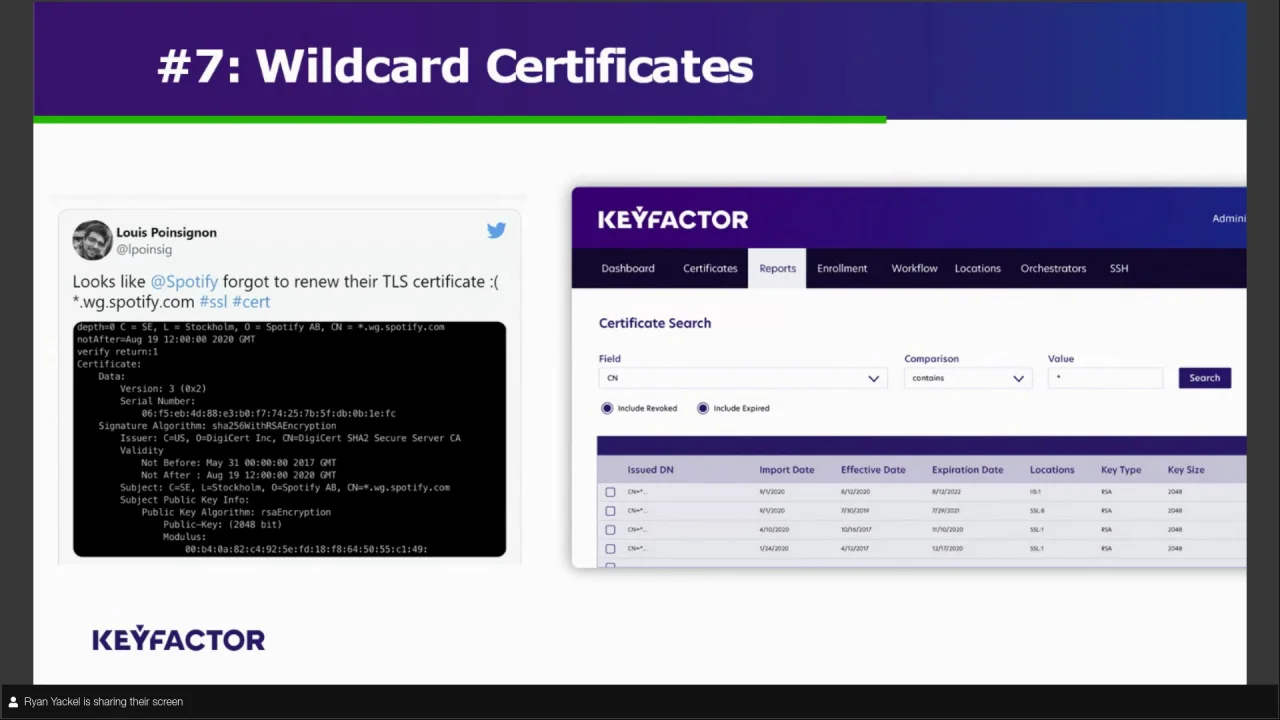Check the row with import date 4/10/2020

[610, 530]
